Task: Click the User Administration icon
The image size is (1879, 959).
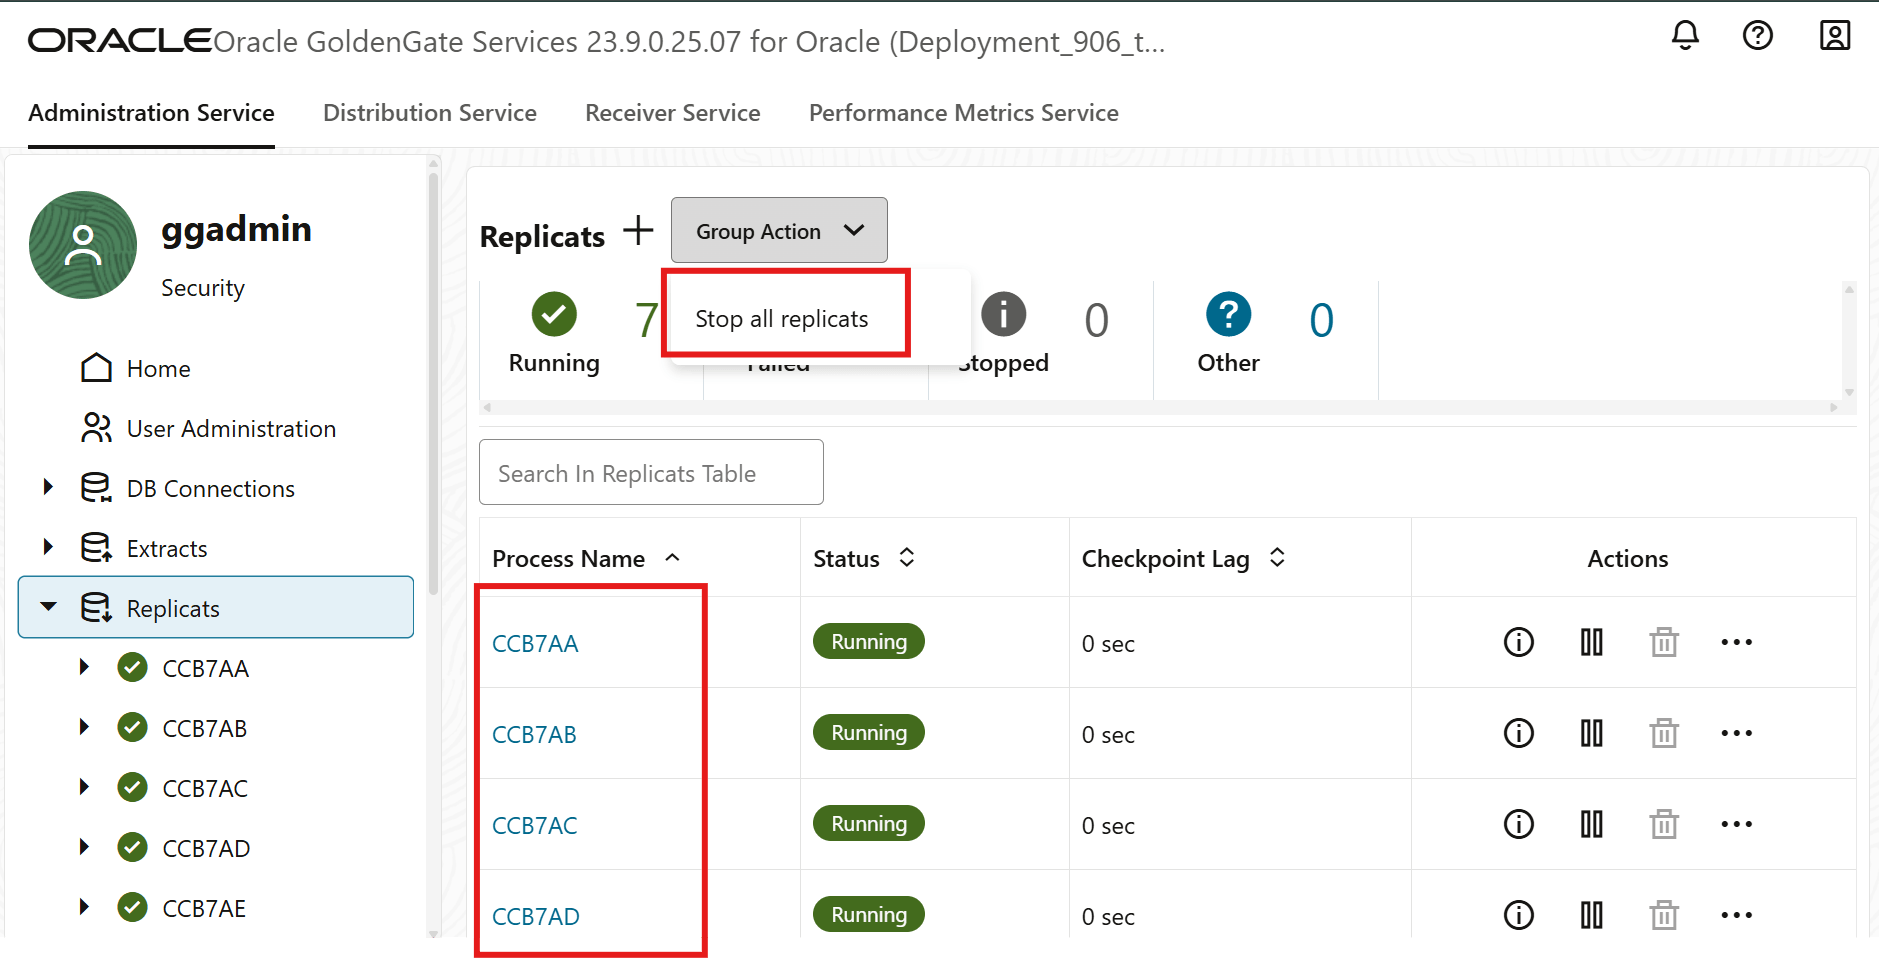Action: [x=97, y=428]
